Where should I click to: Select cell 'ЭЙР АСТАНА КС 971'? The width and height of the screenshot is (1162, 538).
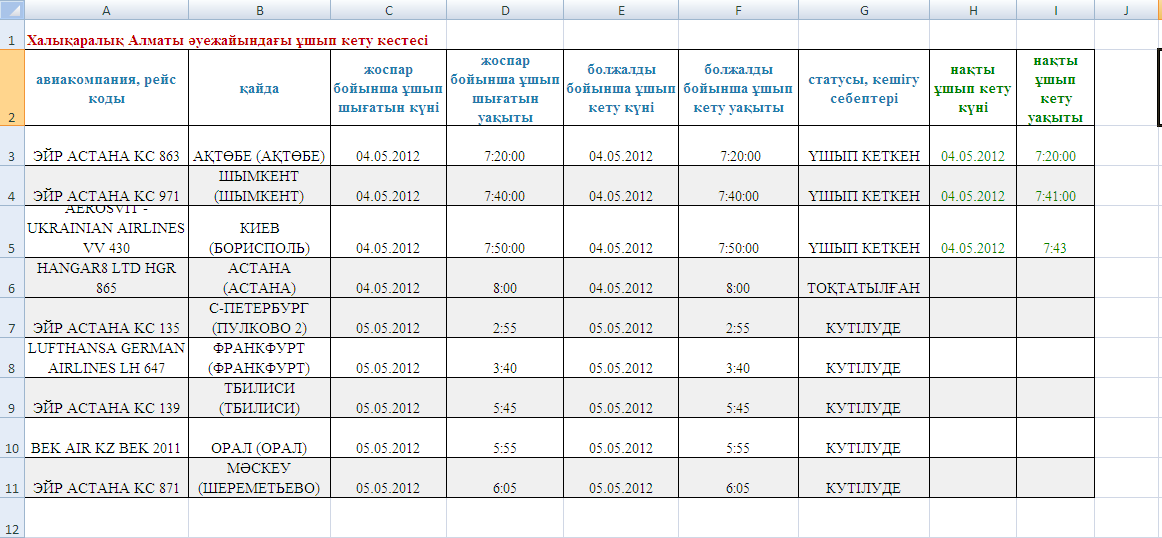(x=107, y=186)
